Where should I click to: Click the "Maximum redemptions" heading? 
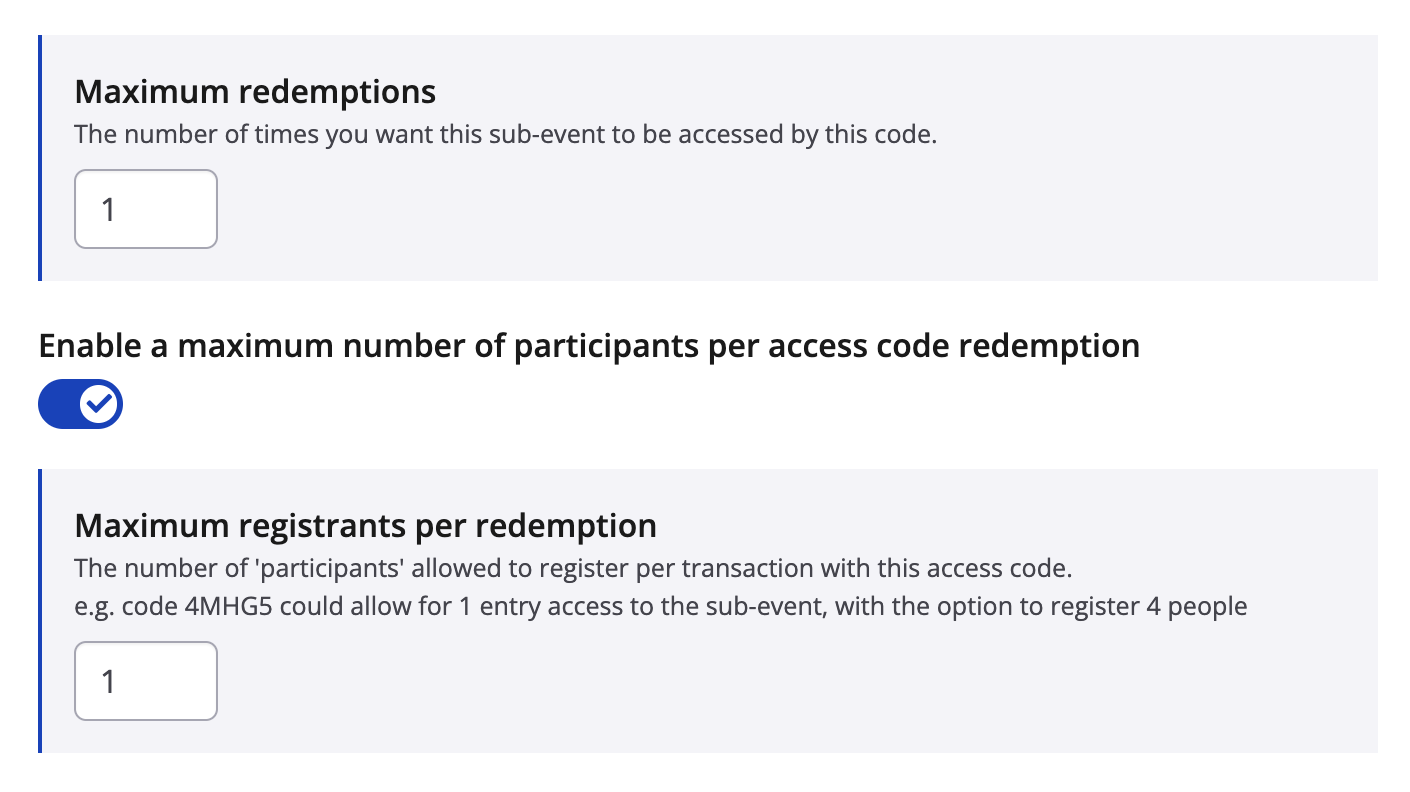[255, 92]
